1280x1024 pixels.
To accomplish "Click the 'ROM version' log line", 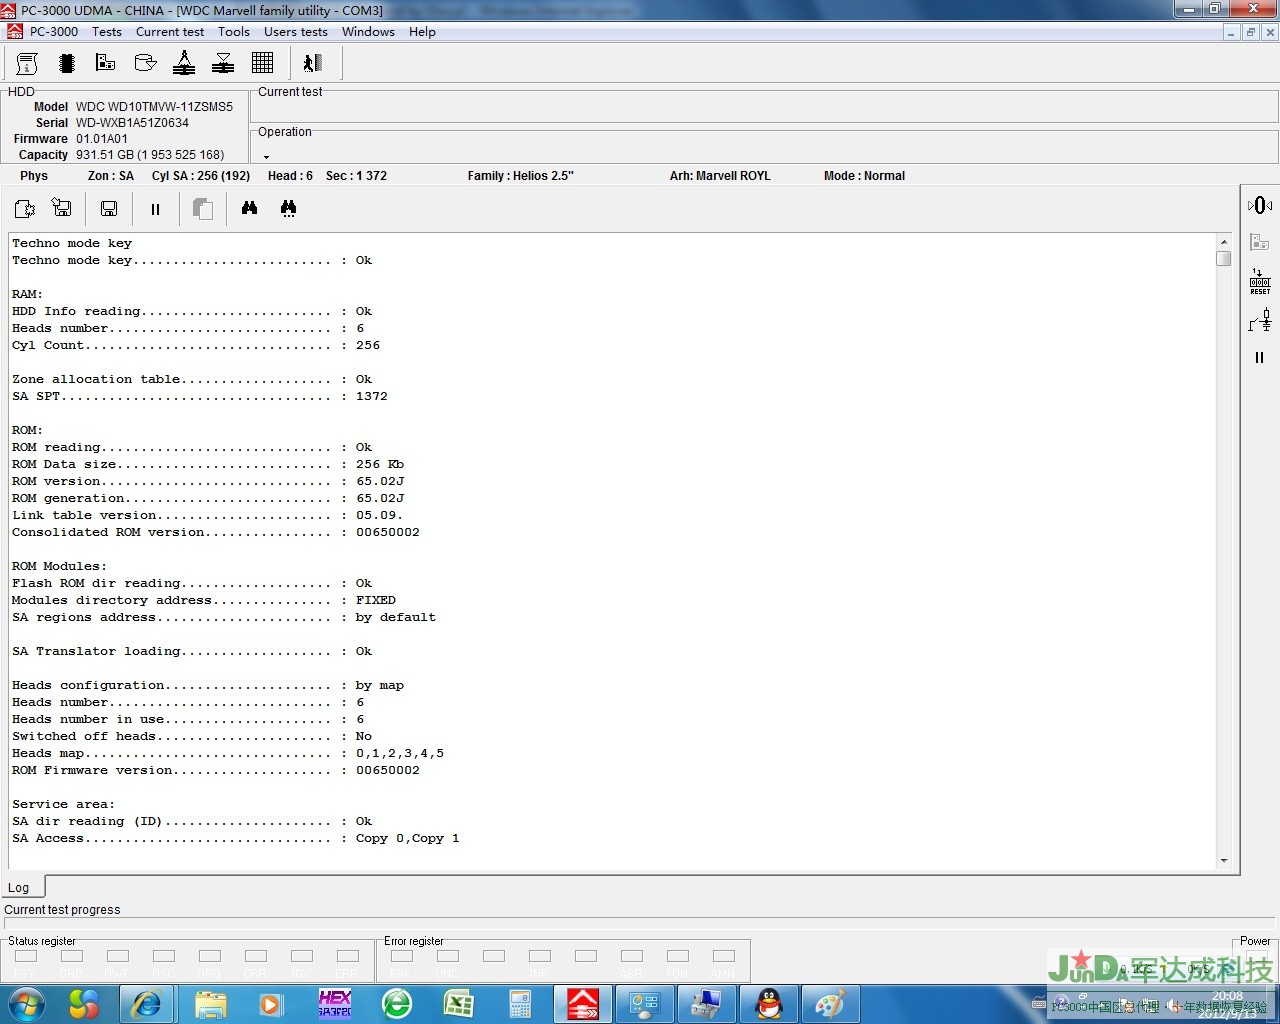I will click(208, 481).
